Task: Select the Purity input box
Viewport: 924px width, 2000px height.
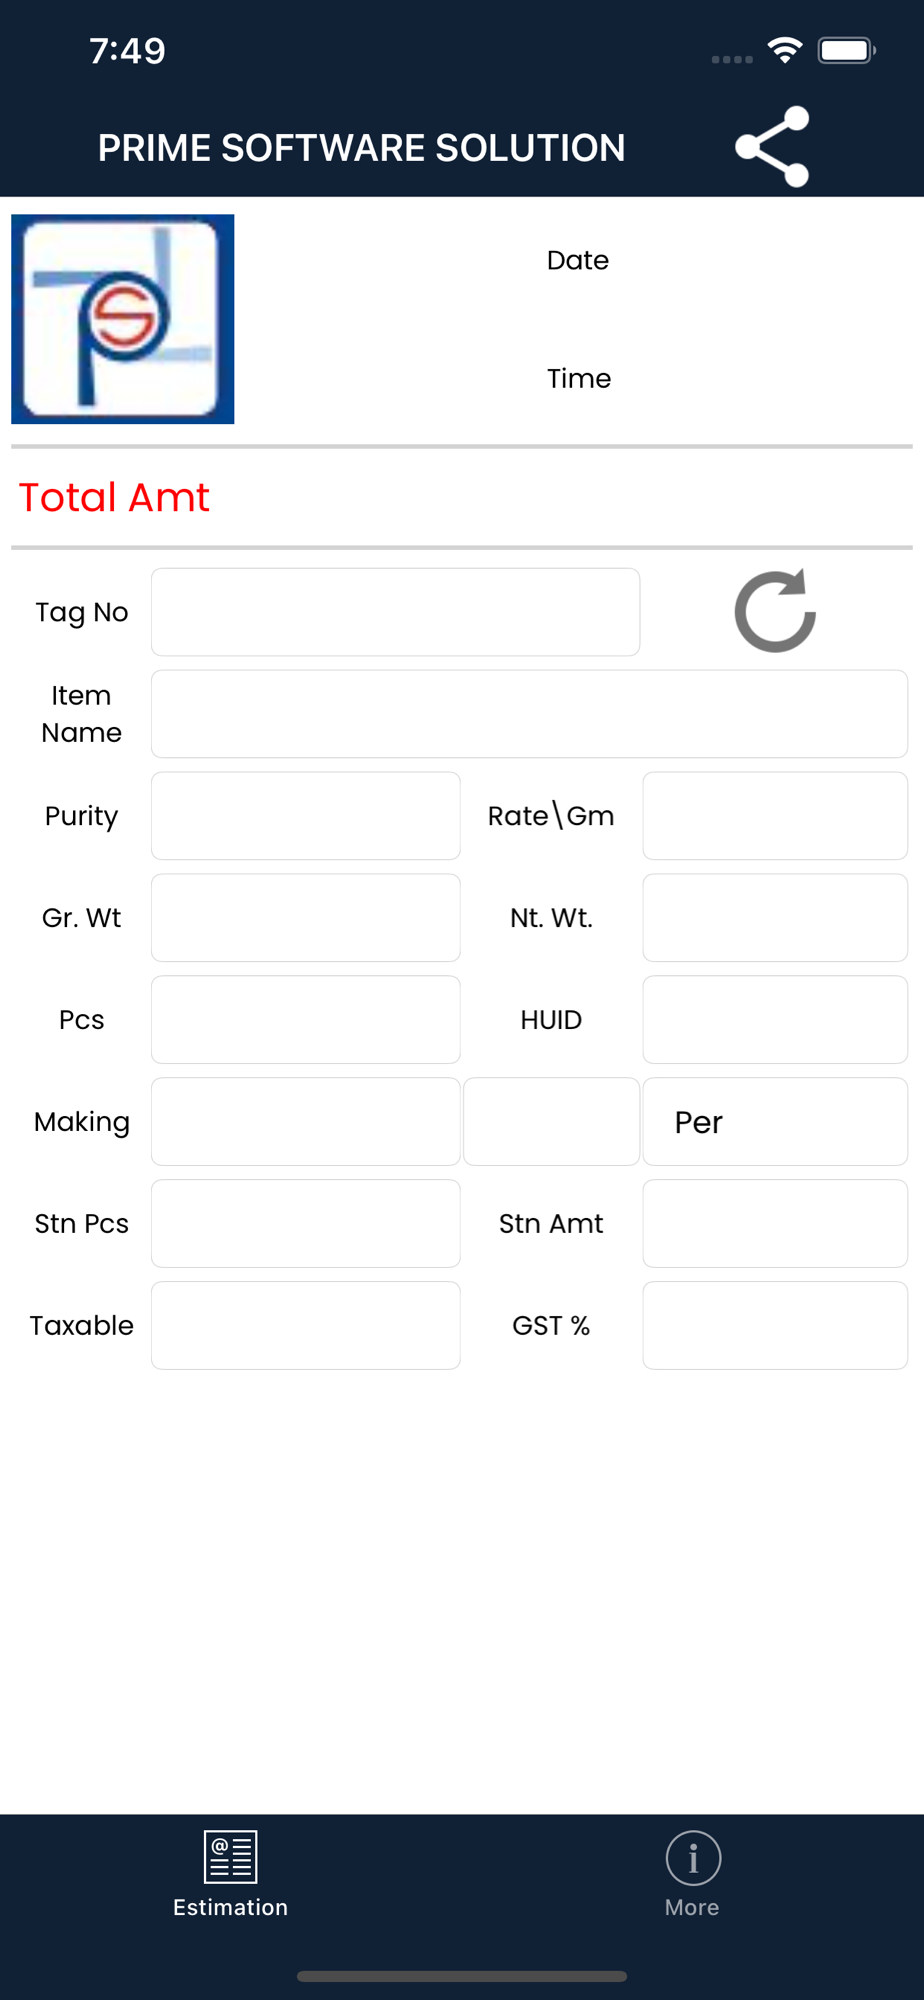Action: pos(306,816)
